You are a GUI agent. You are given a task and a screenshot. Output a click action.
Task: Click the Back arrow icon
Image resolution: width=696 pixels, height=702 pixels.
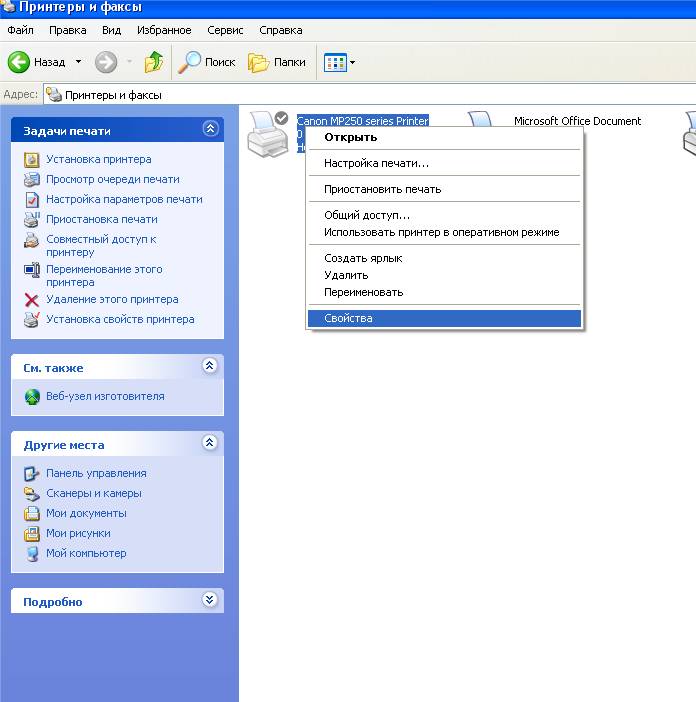click(x=19, y=62)
